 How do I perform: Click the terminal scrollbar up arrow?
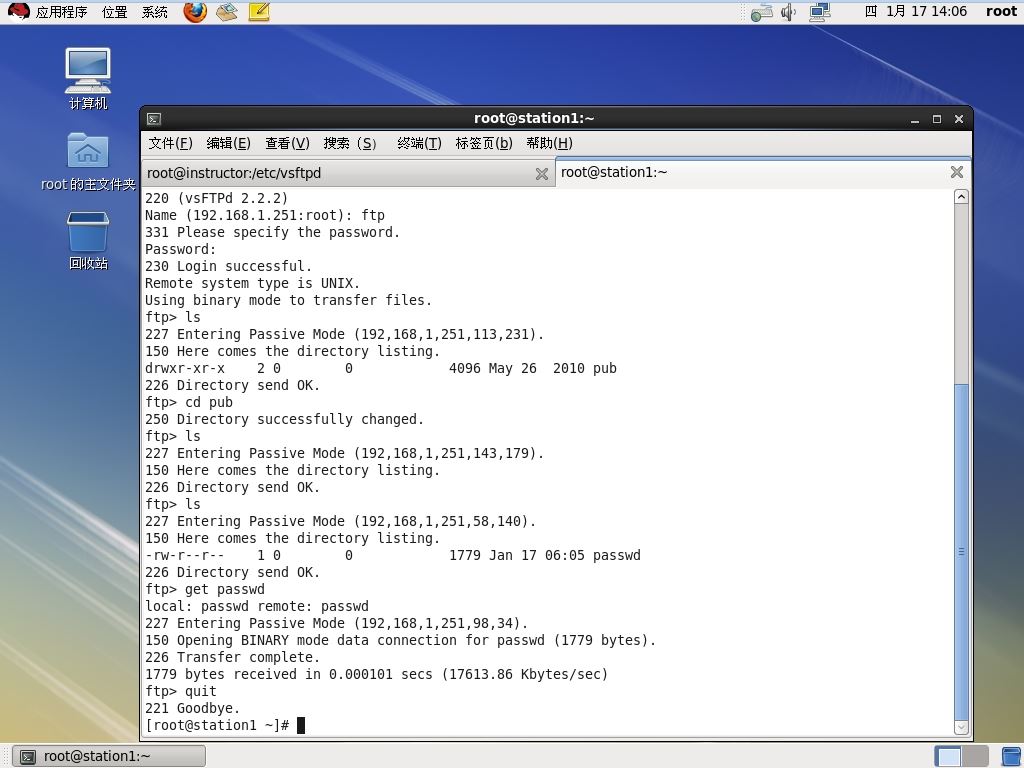click(x=961, y=197)
